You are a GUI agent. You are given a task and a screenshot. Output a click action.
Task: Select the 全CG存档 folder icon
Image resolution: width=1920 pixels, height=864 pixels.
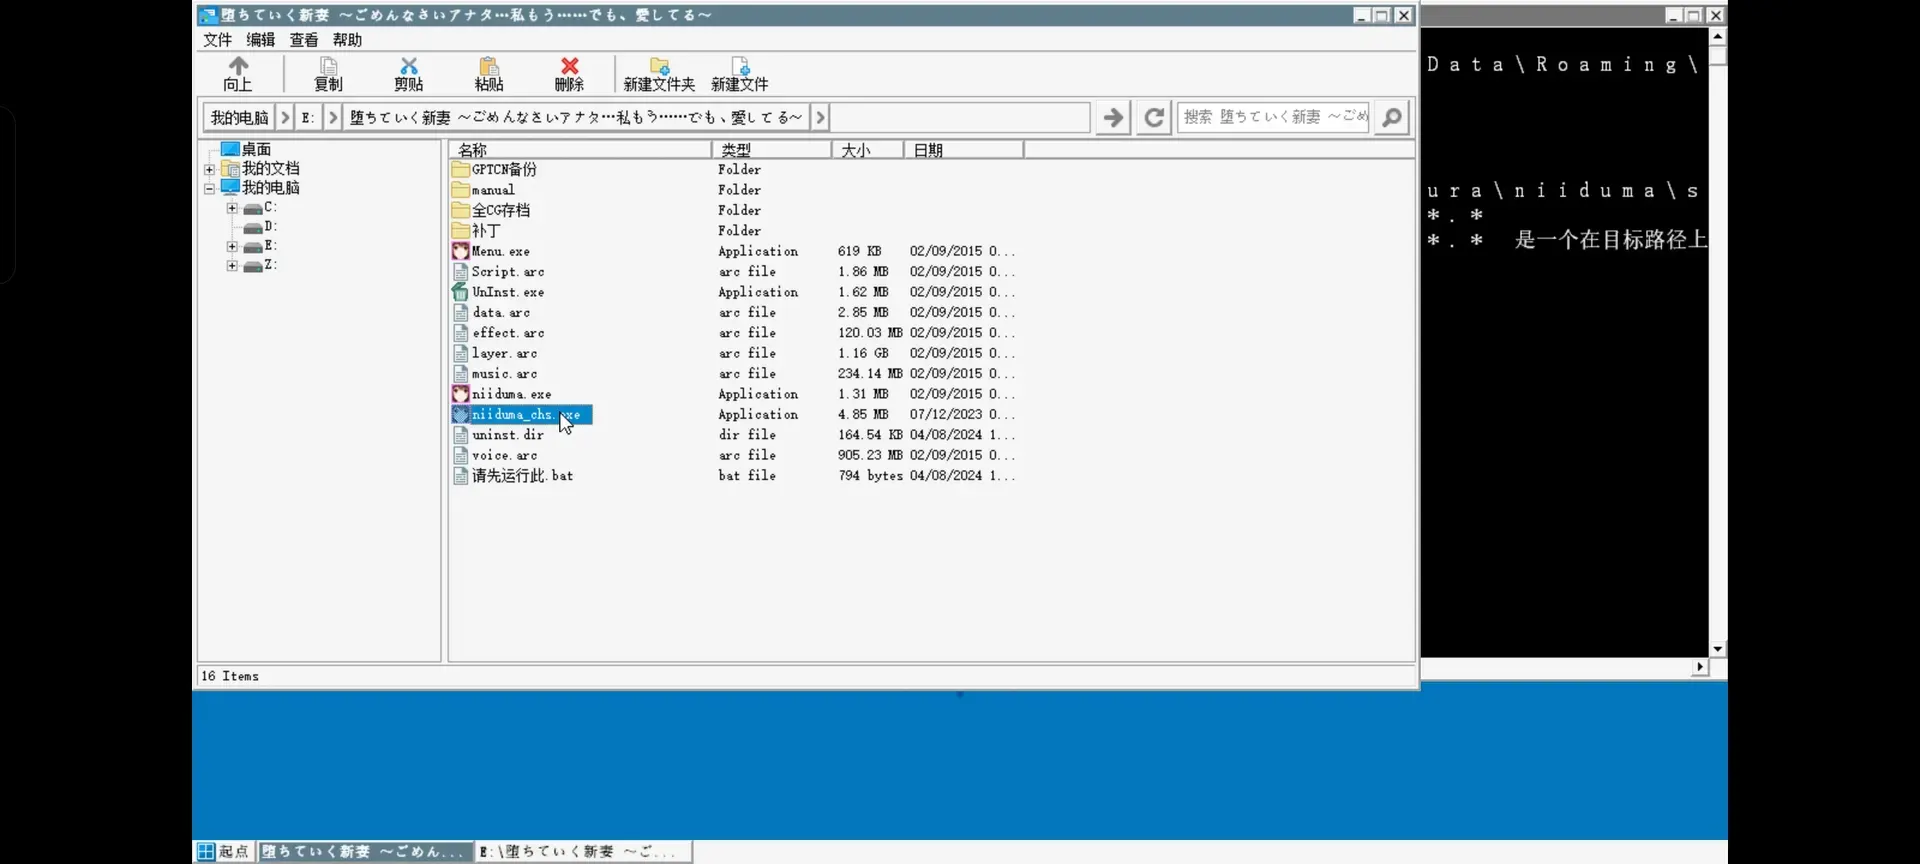[x=460, y=210]
